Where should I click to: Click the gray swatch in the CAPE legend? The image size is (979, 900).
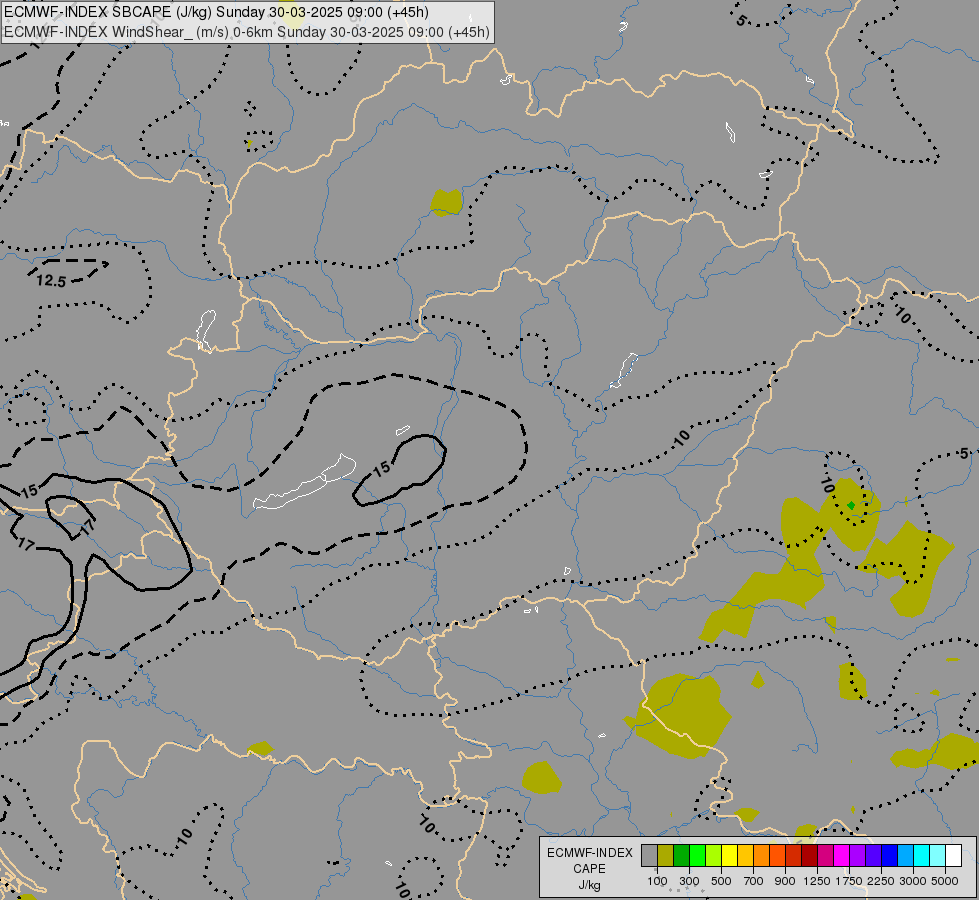coord(649,855)
